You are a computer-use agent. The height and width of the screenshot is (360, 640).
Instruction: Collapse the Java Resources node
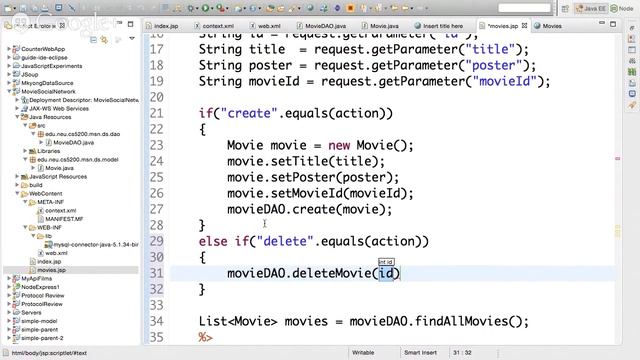(x=17, y=117)
